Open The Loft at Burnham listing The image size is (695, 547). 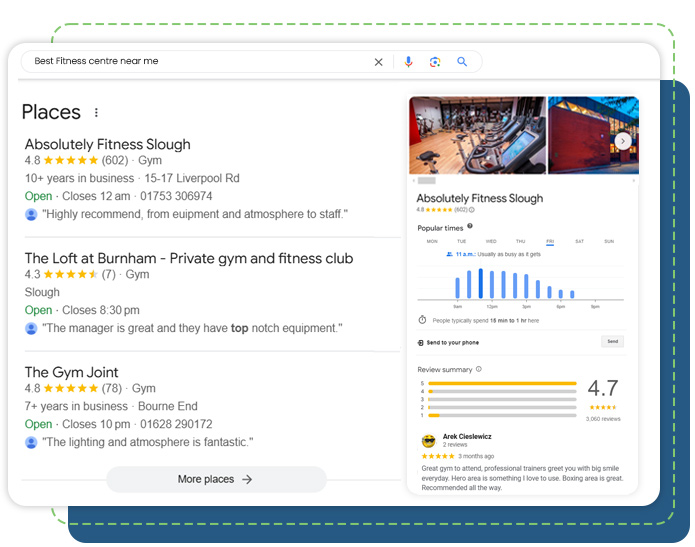tap(188, 258)
